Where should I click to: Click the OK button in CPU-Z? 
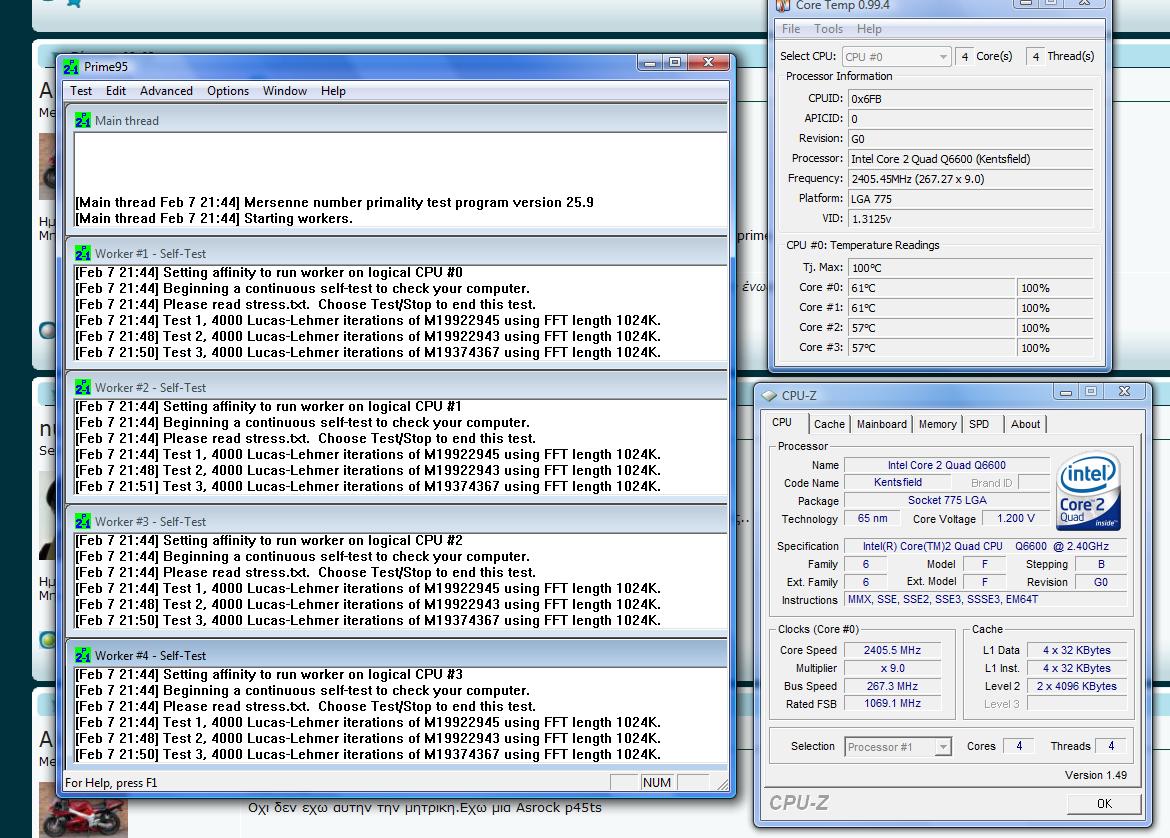[1104, 804]
